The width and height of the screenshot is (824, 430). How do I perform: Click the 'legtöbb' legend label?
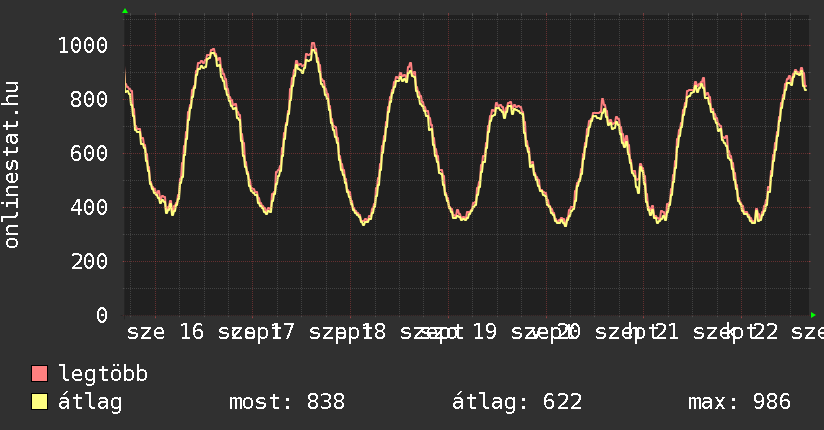[x=103, y=374]
